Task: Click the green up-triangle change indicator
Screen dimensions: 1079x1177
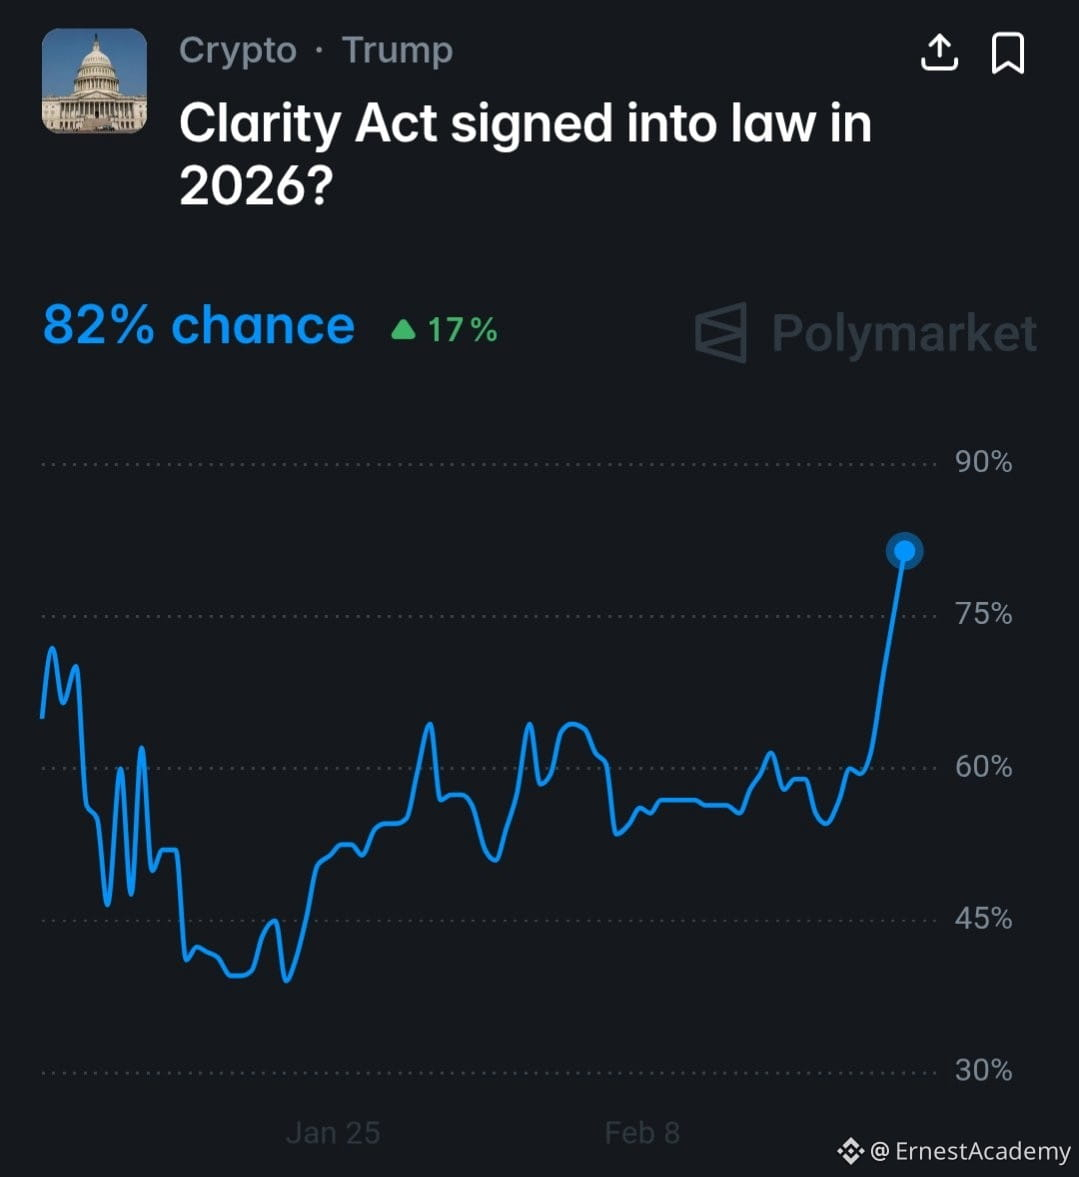Action: coord(403,329)
